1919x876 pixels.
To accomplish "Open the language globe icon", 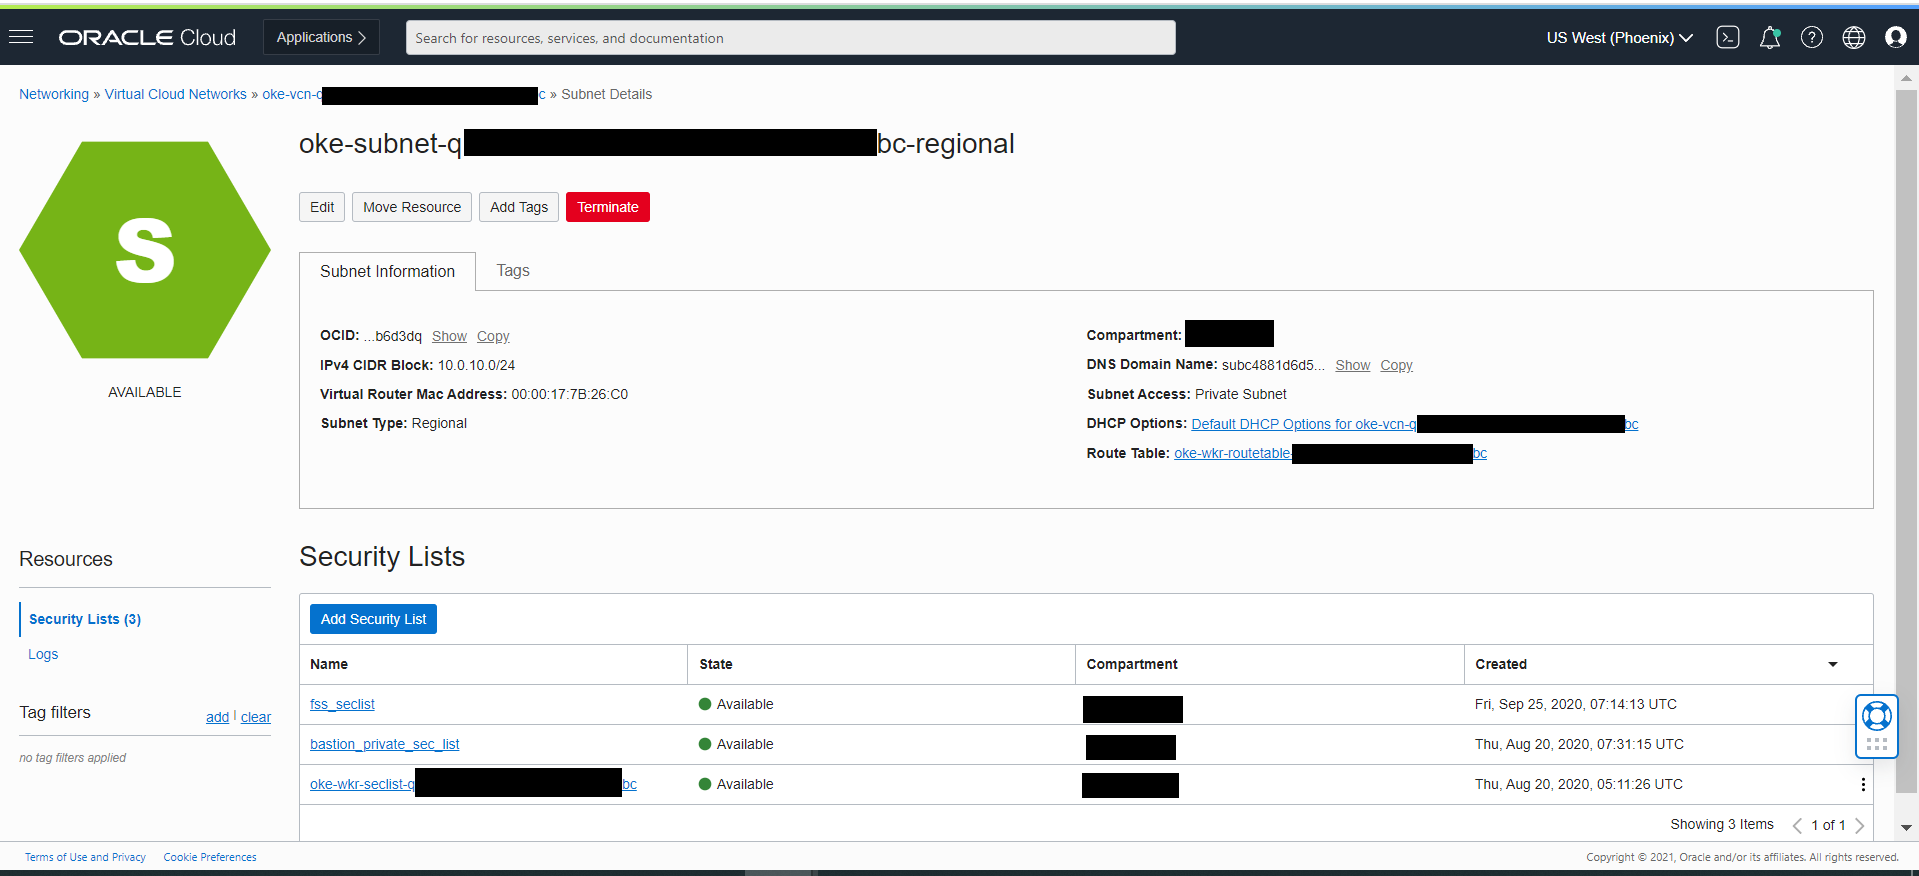I will coord(1853,37).
